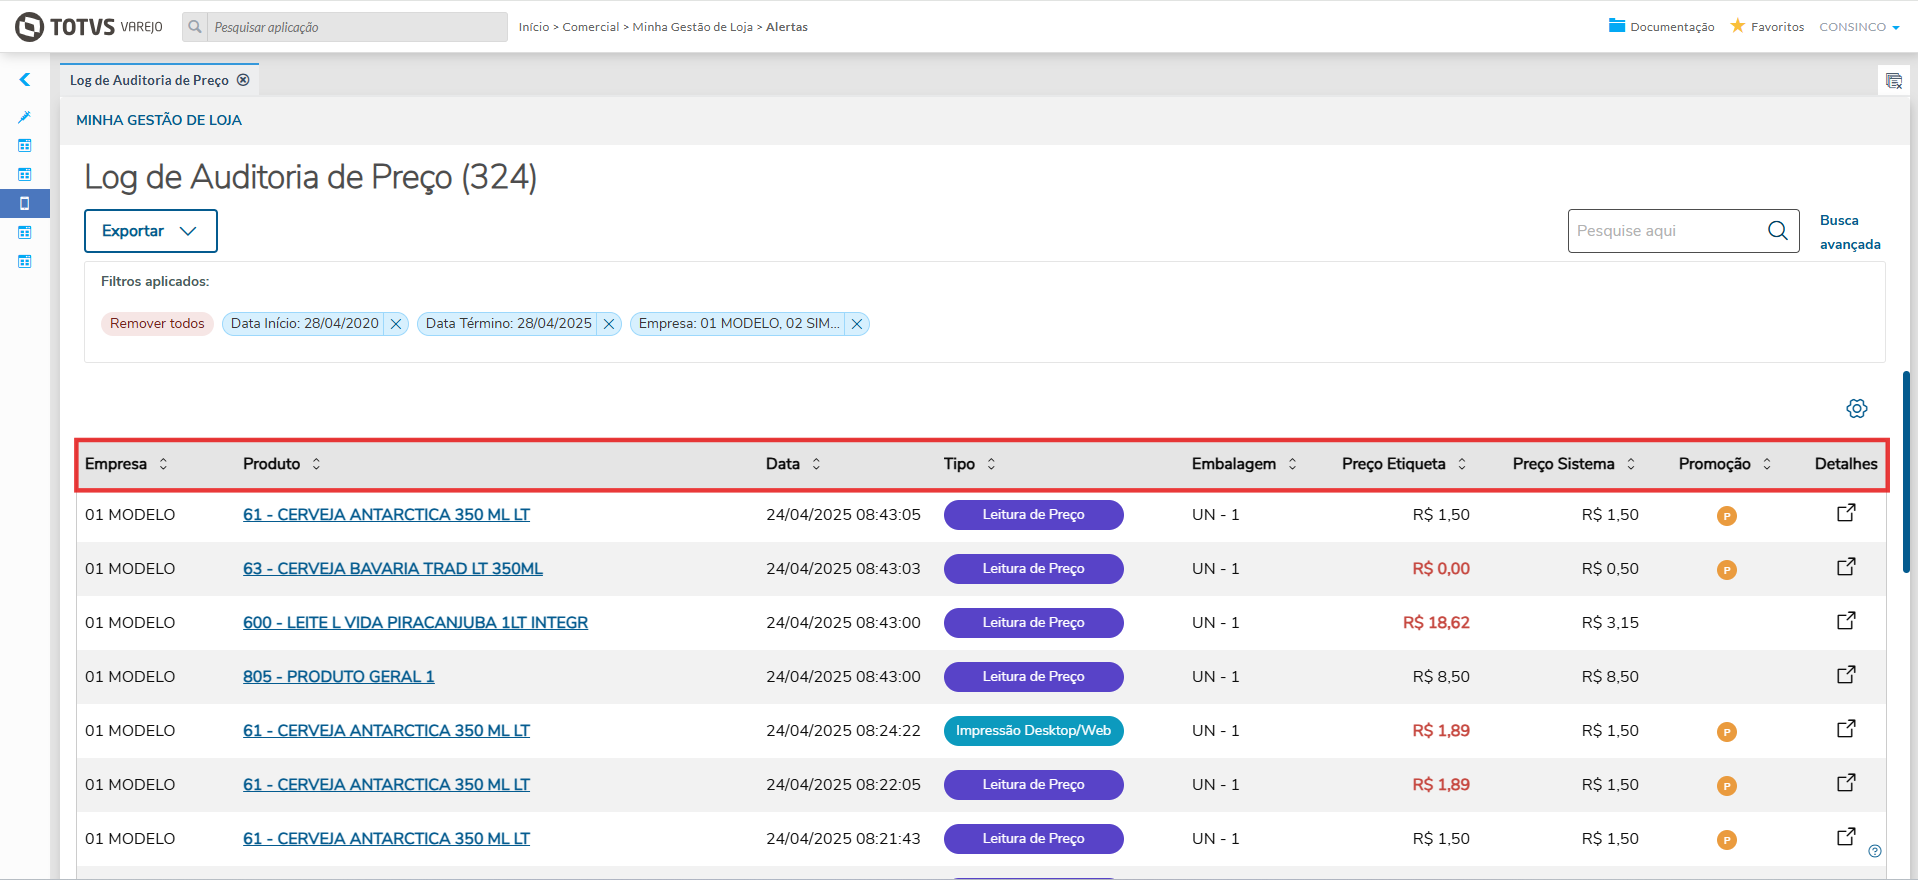Open table settings gear icon
Image resolution: width=1918 pixels, height=880 pixels.
1856,408
